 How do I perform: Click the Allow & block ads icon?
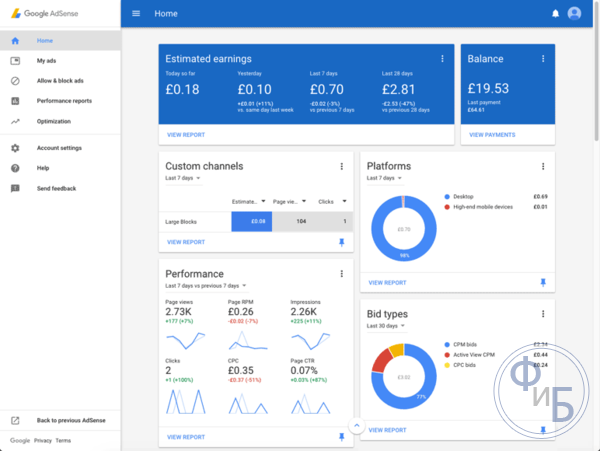point(15,81)
